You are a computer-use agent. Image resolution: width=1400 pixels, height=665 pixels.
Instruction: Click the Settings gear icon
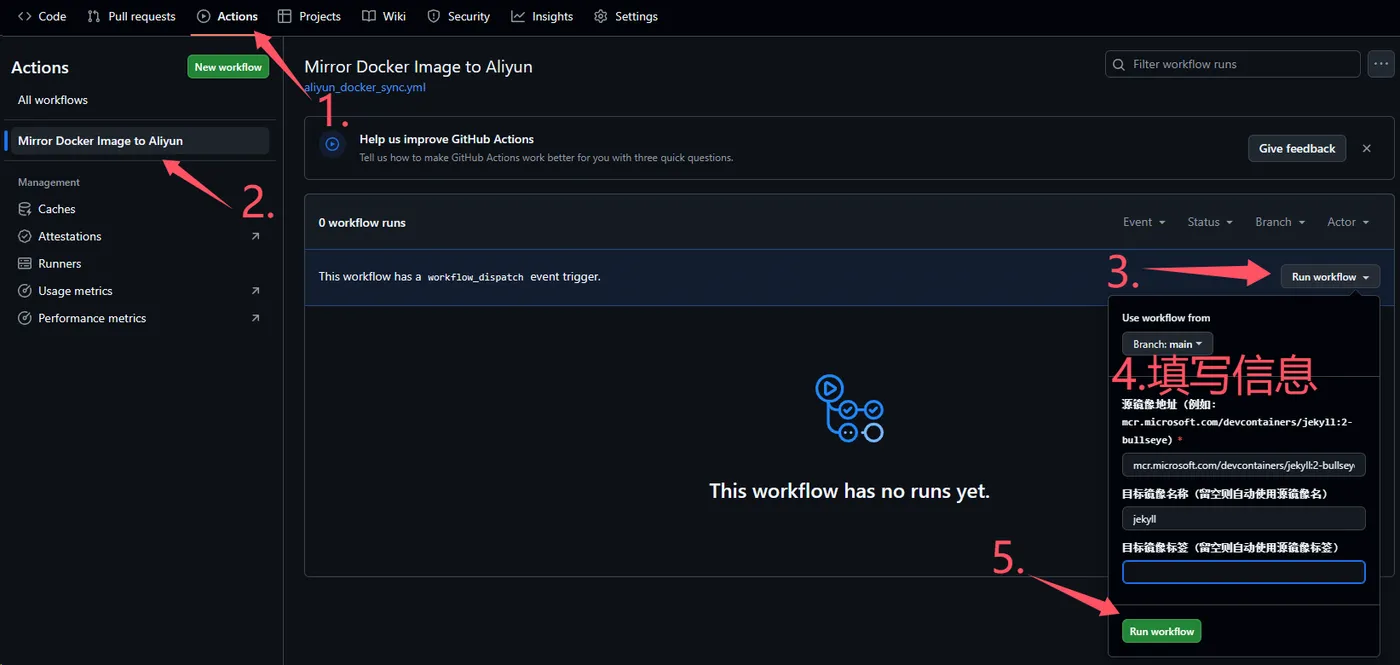point(600,16)
